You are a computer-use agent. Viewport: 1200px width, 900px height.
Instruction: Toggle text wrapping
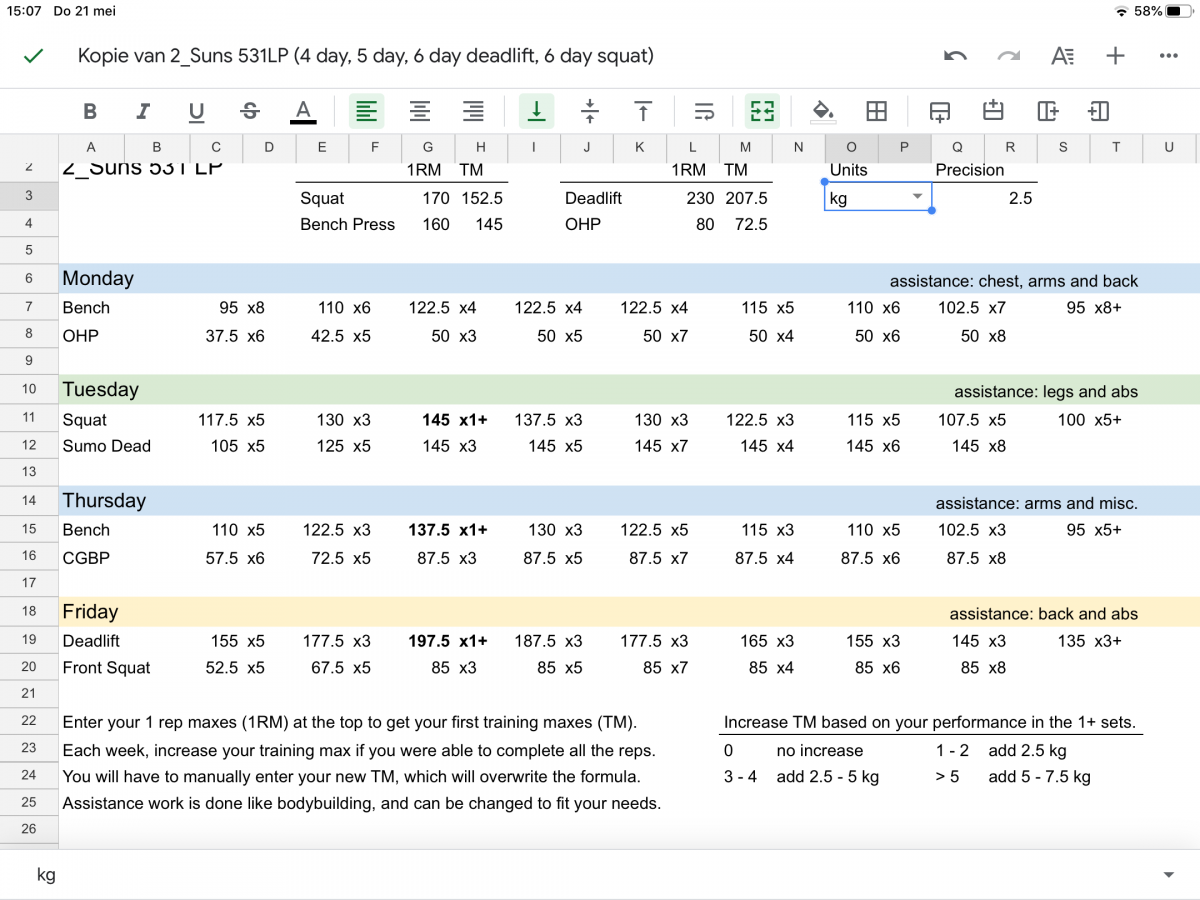click(x=704, y=111)
